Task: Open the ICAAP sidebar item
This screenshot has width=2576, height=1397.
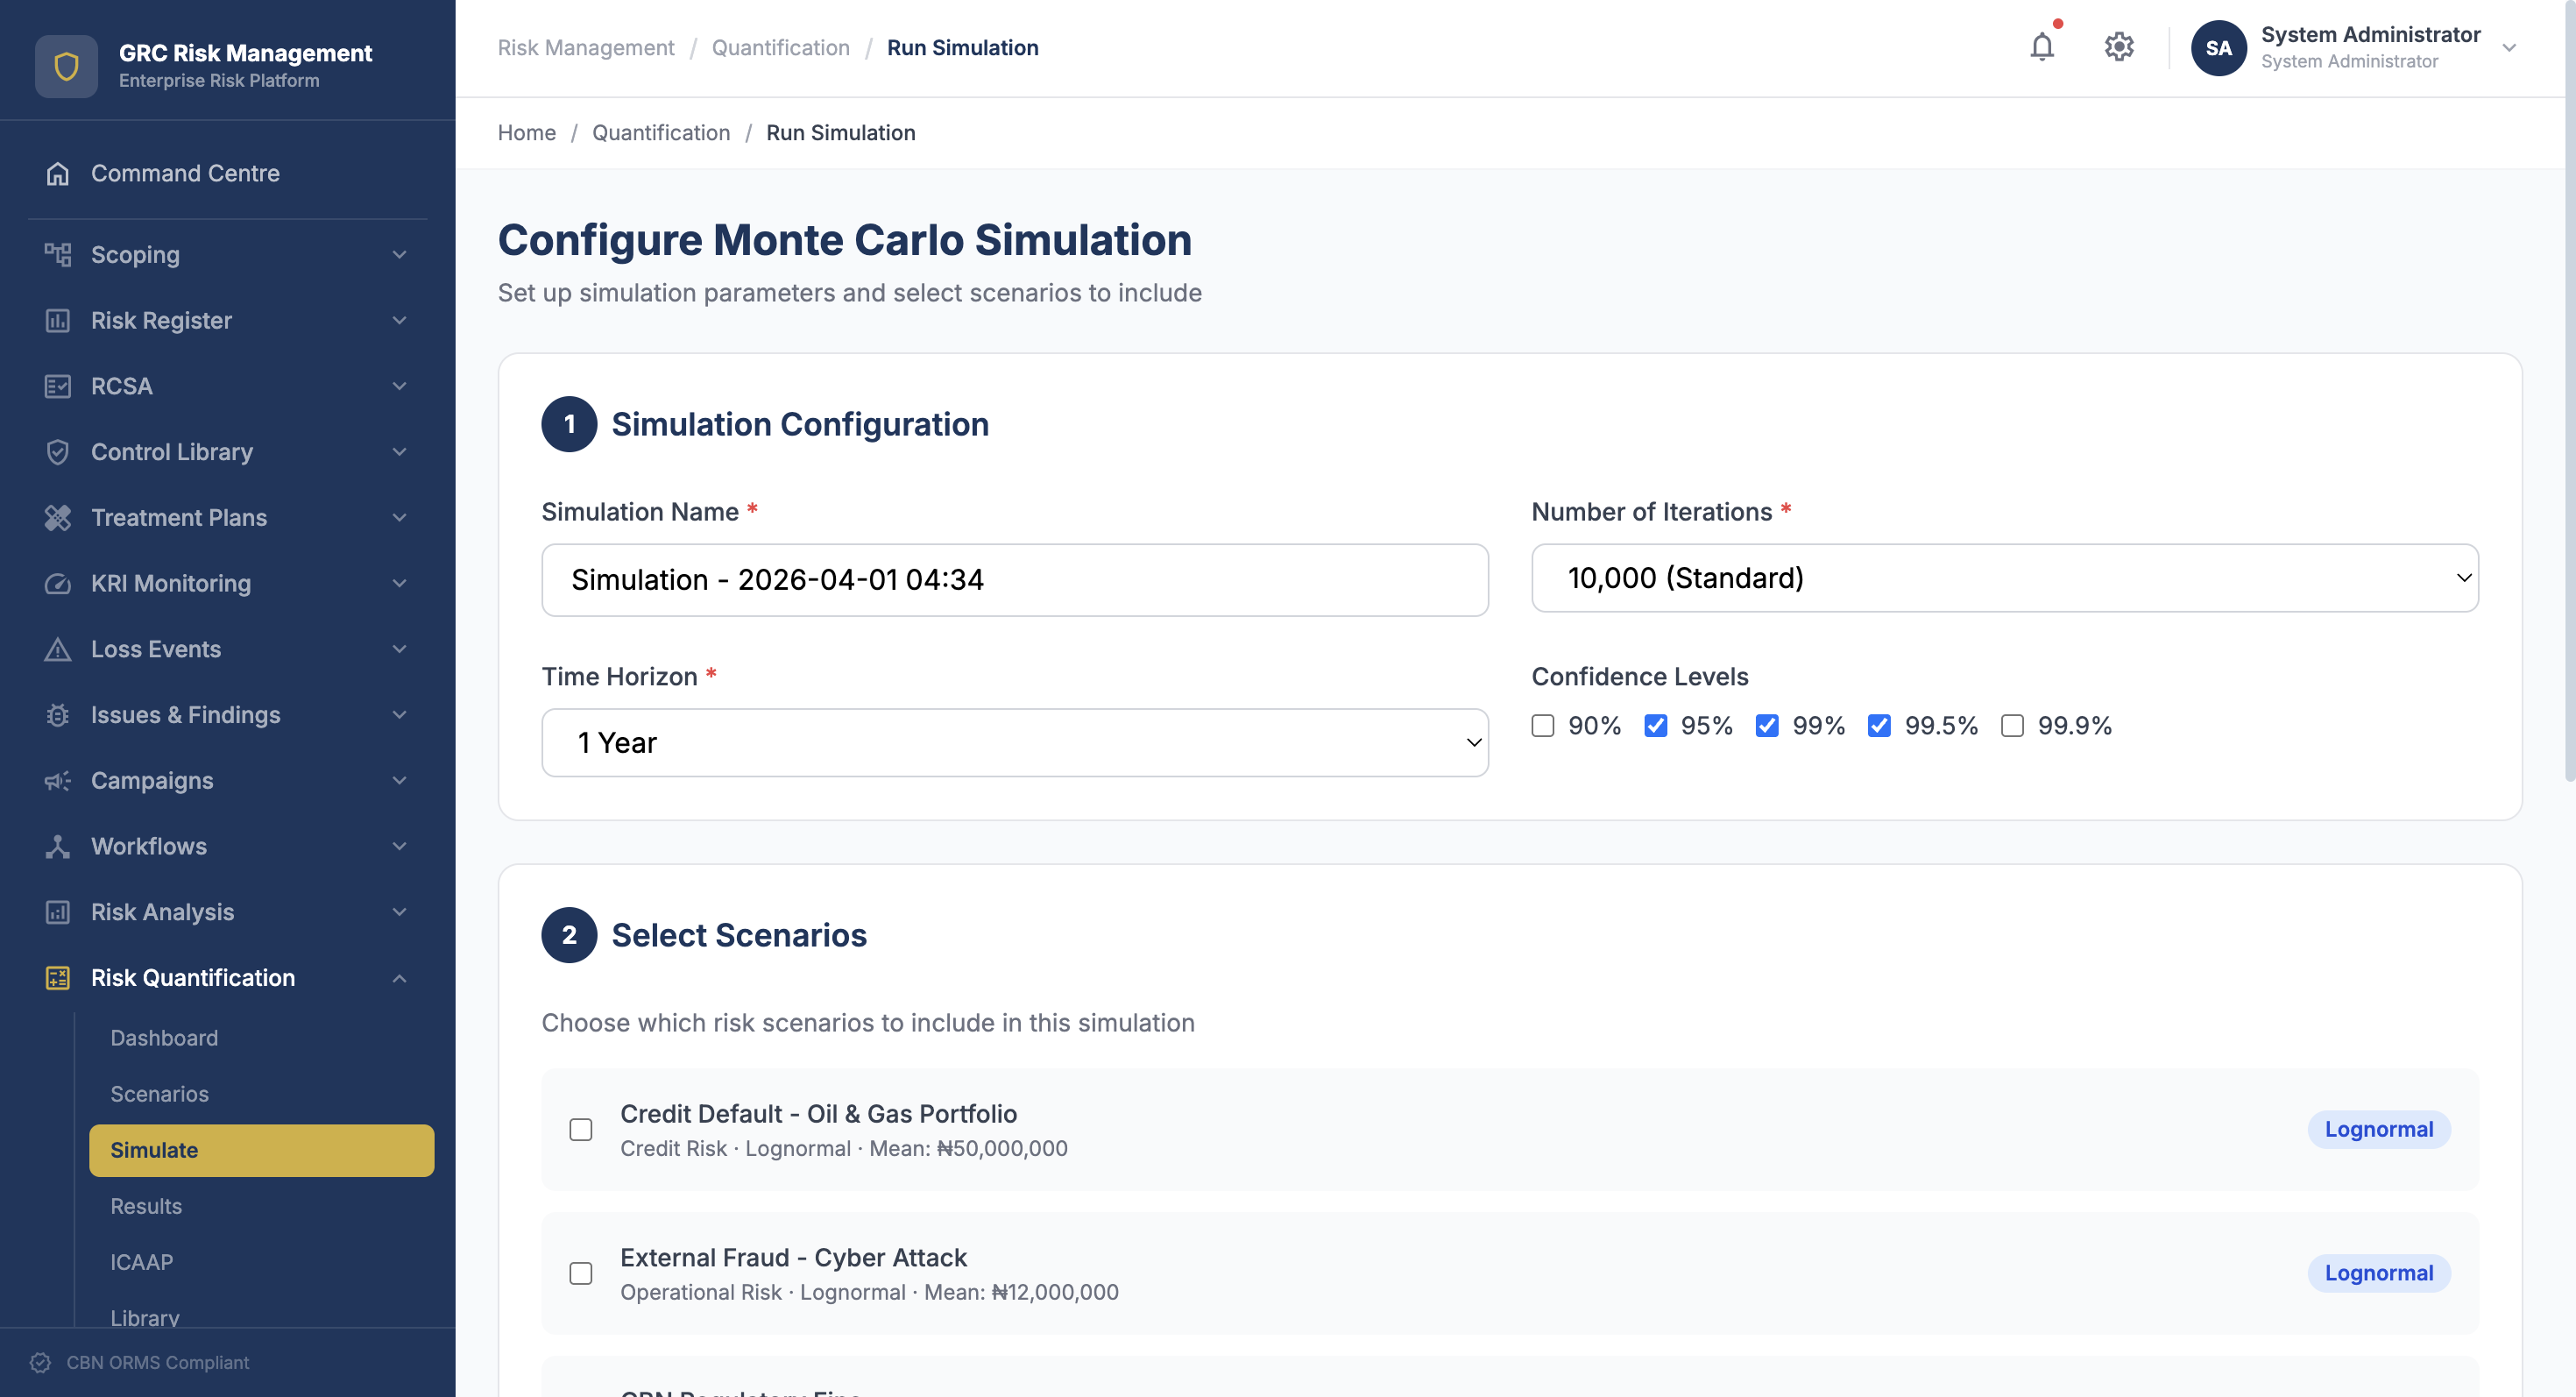Action: coord(141,1262)
